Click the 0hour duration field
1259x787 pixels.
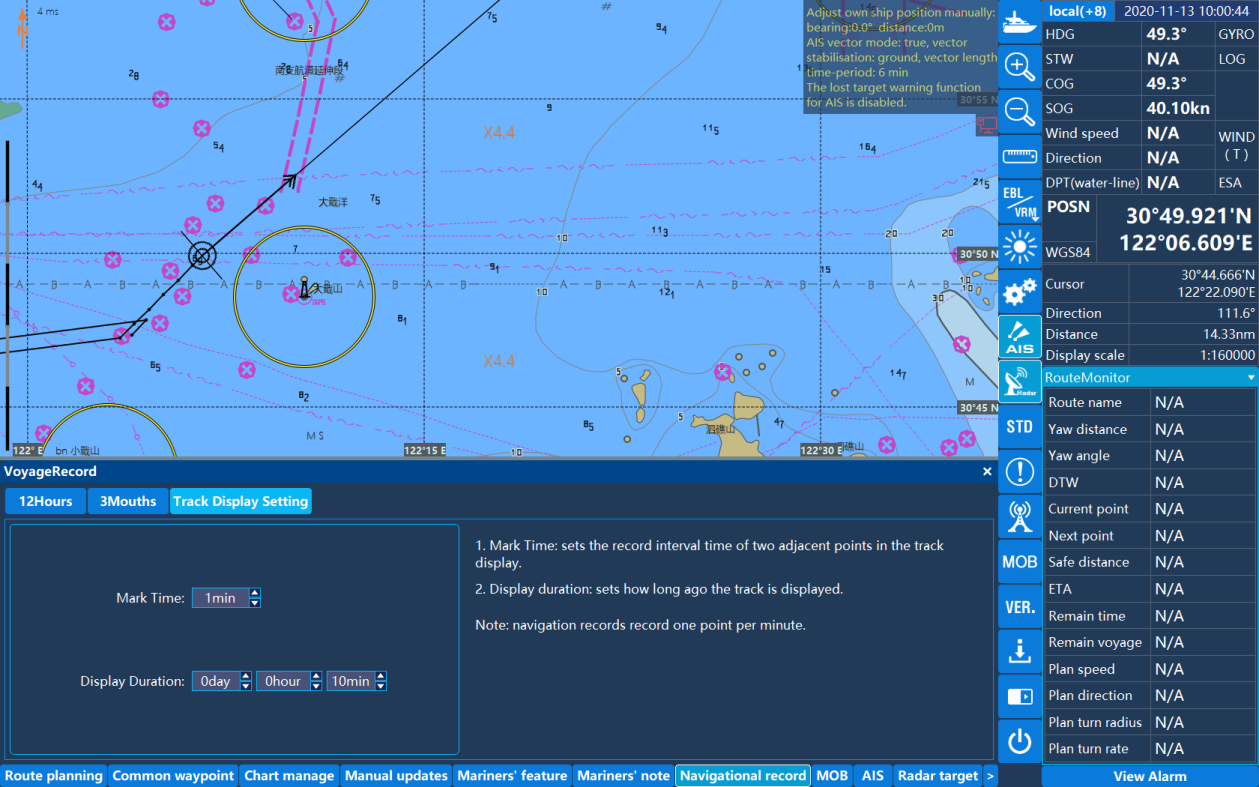coord(284,681)
